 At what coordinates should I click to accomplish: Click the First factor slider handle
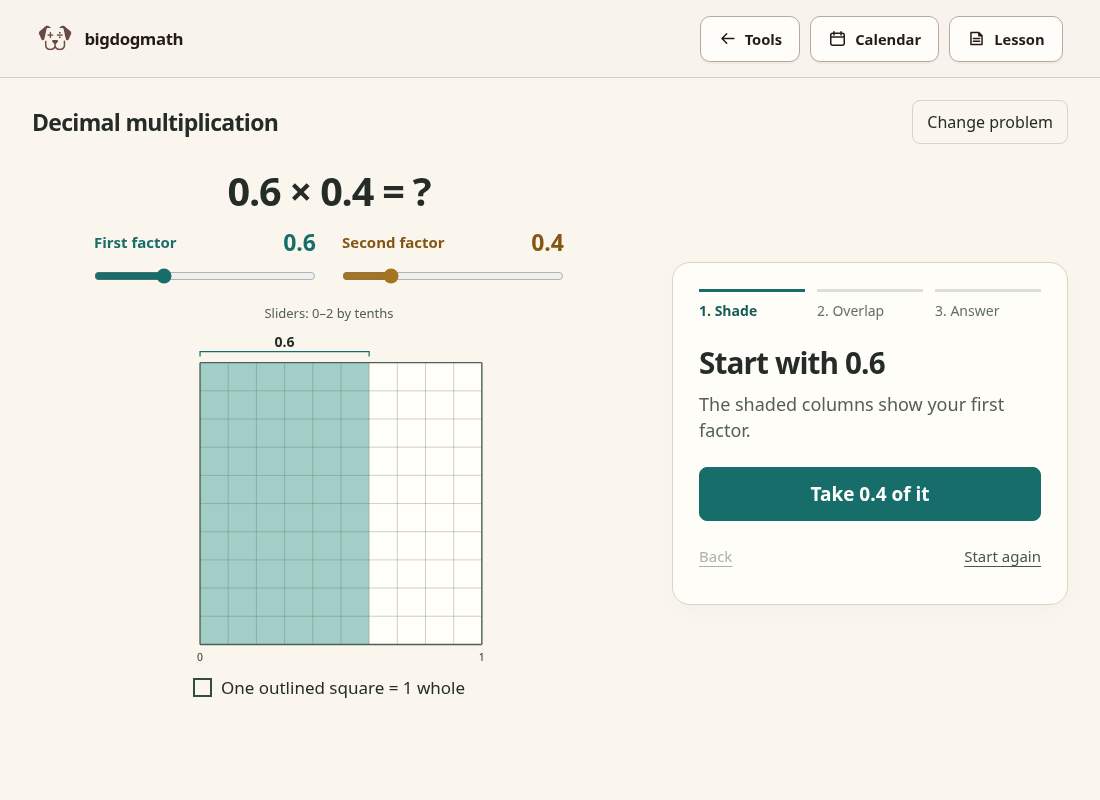click(164, 276)
